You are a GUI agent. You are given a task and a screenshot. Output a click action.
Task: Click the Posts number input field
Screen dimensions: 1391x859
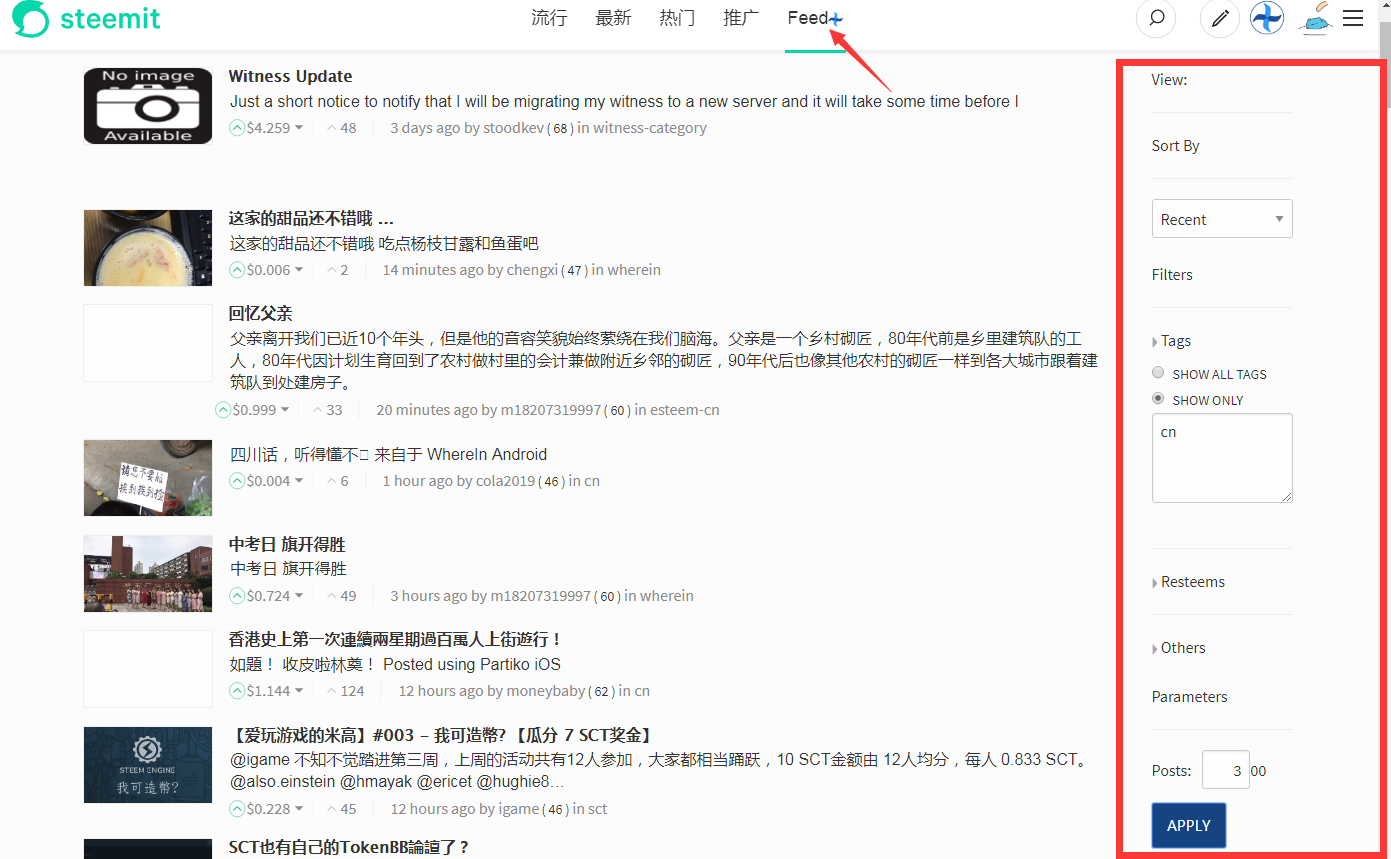[1226, 770]
